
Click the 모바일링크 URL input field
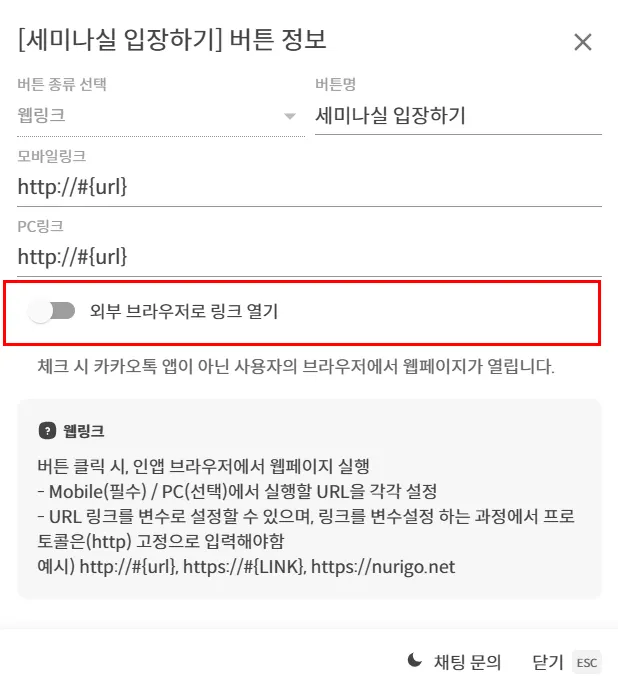click(x=309, y=187)
